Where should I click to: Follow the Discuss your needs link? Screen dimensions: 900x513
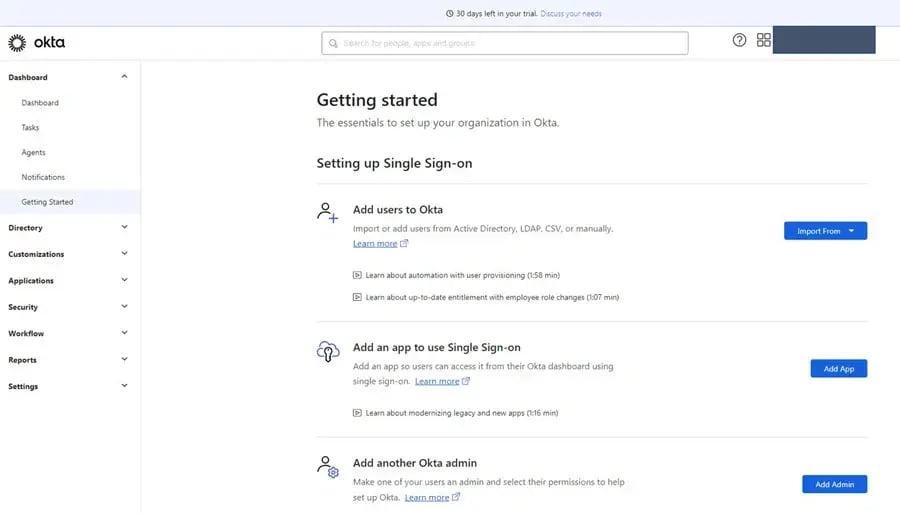click(x=571, y=14)
